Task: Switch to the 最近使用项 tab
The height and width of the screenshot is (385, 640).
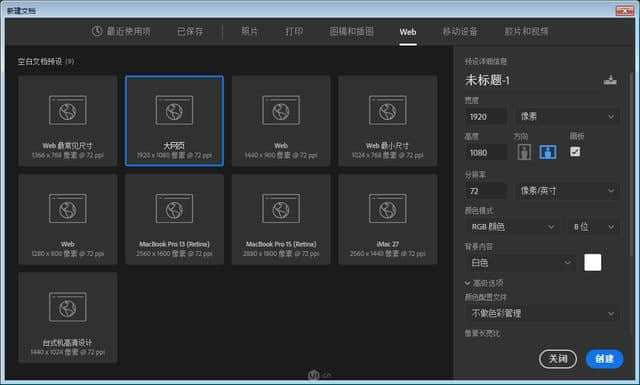Action: point(121,31)
